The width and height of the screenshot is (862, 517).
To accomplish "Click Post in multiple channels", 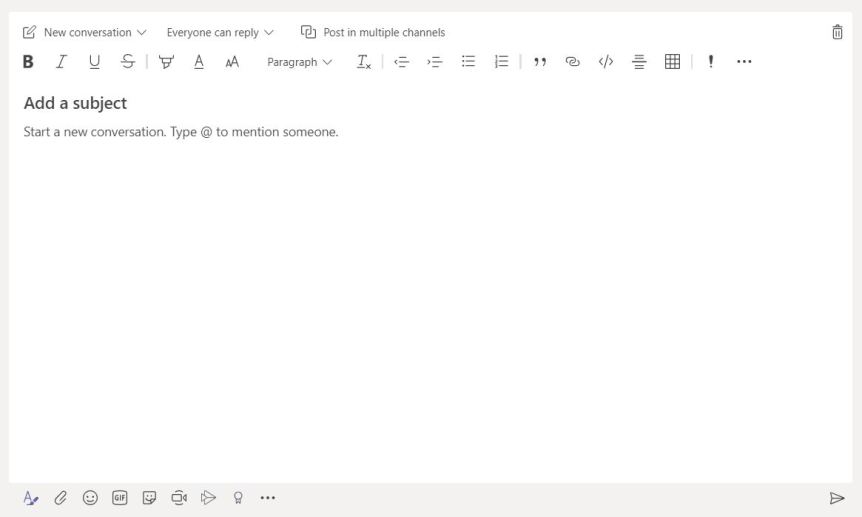I will pyautogui.click(x=373, y=32).
